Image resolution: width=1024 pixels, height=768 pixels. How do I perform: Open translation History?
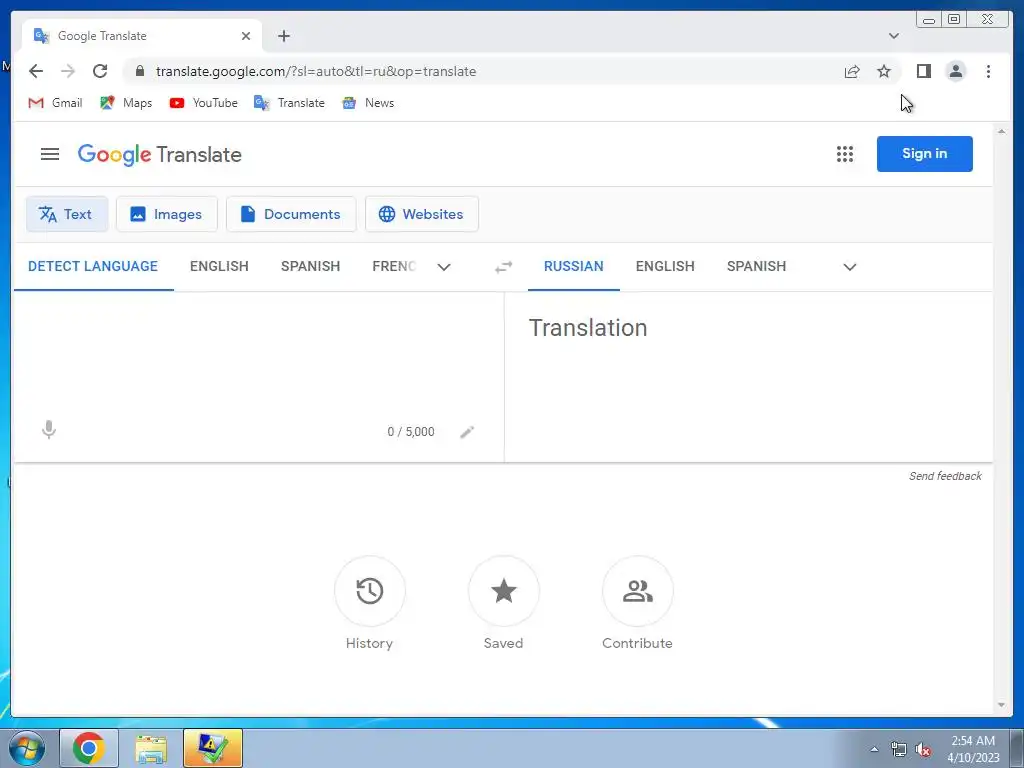[370, 591]
